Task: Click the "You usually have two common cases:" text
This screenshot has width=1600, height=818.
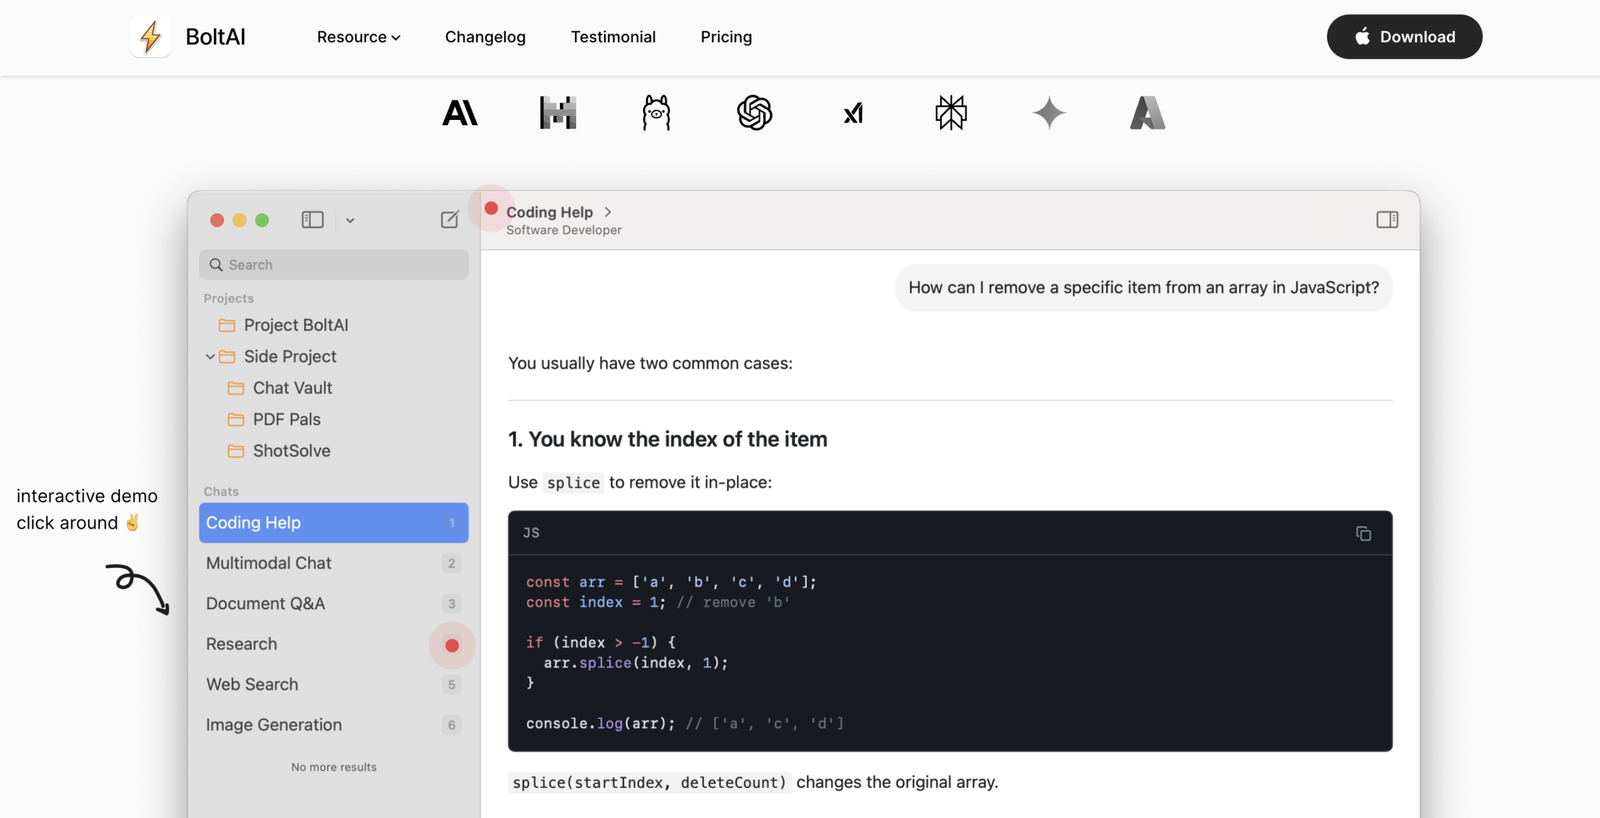Action: tap(650, 363)
